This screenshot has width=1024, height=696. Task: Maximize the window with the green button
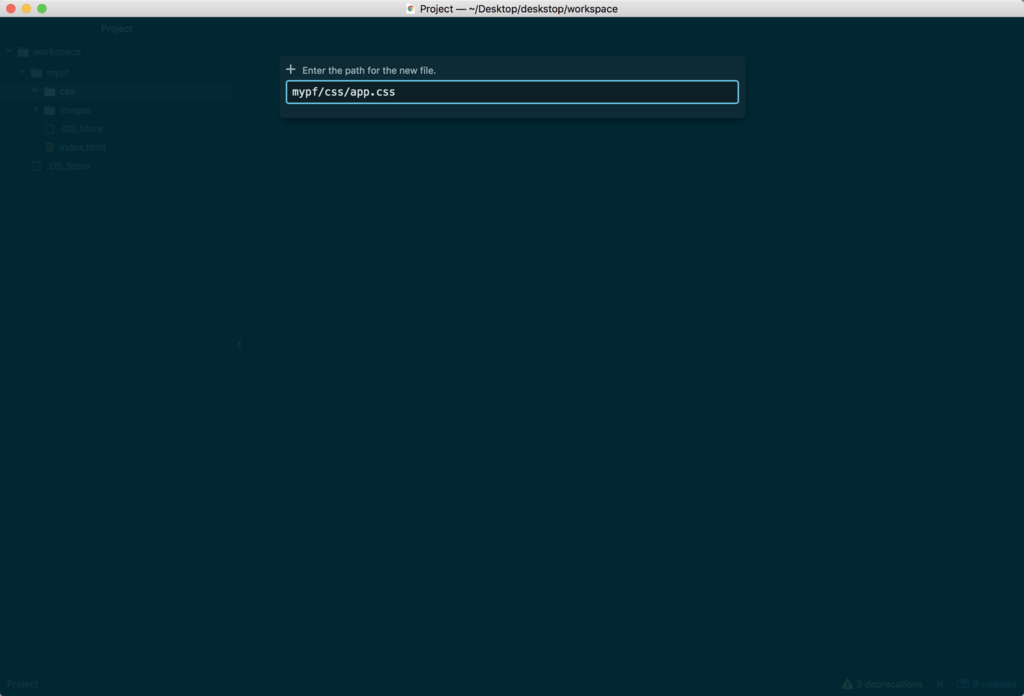(42, 8)
